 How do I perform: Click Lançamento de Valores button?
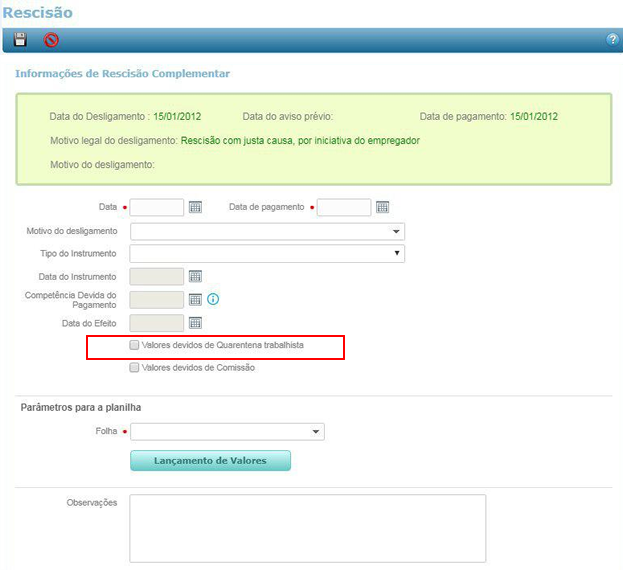(x=210, y=460)
